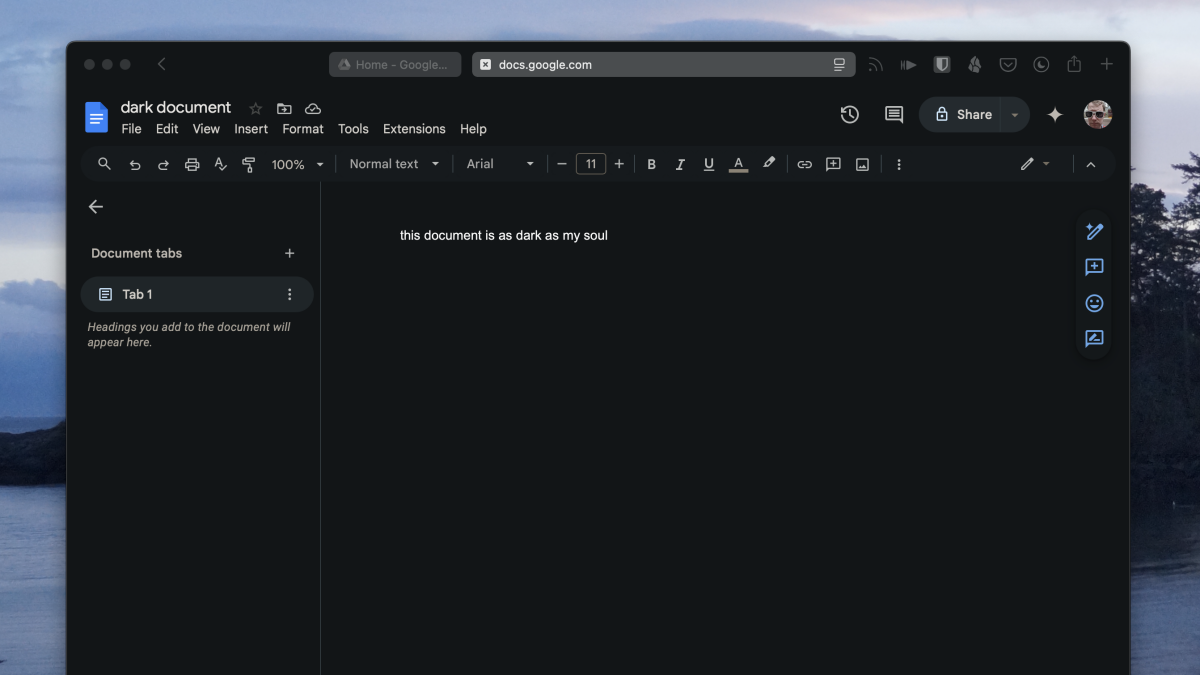Viewport: 1200px width, 675px height.
Task: Toggle italic formatting
Action: tap(680, 164)
